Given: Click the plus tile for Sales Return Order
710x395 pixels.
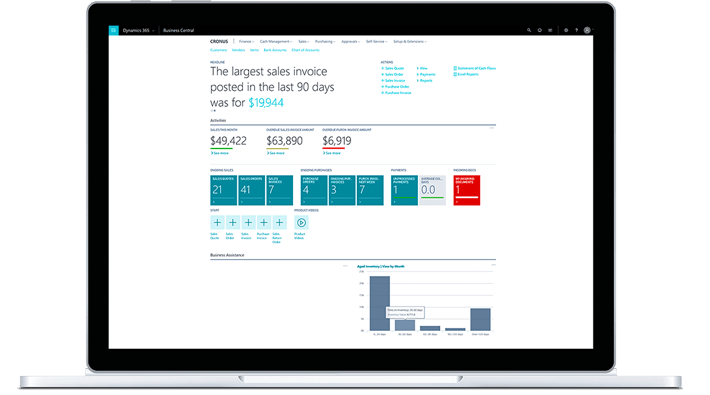Looking at the screenshot, I should pos(279,222).
